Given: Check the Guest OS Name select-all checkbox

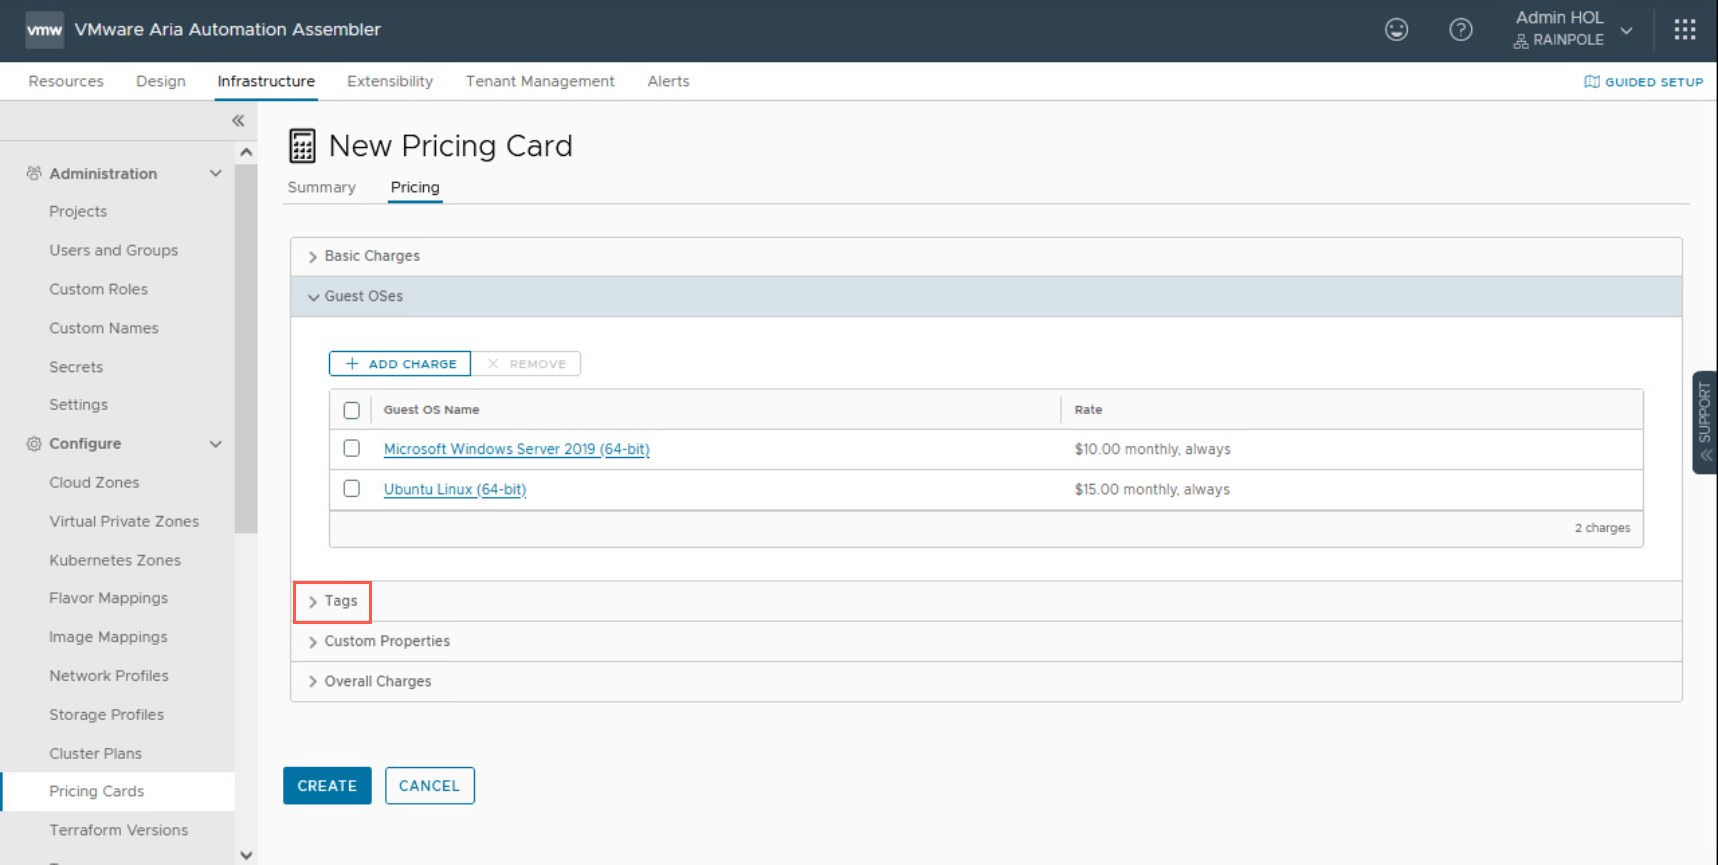Looking at the screenshot, I should pos(351,410).
